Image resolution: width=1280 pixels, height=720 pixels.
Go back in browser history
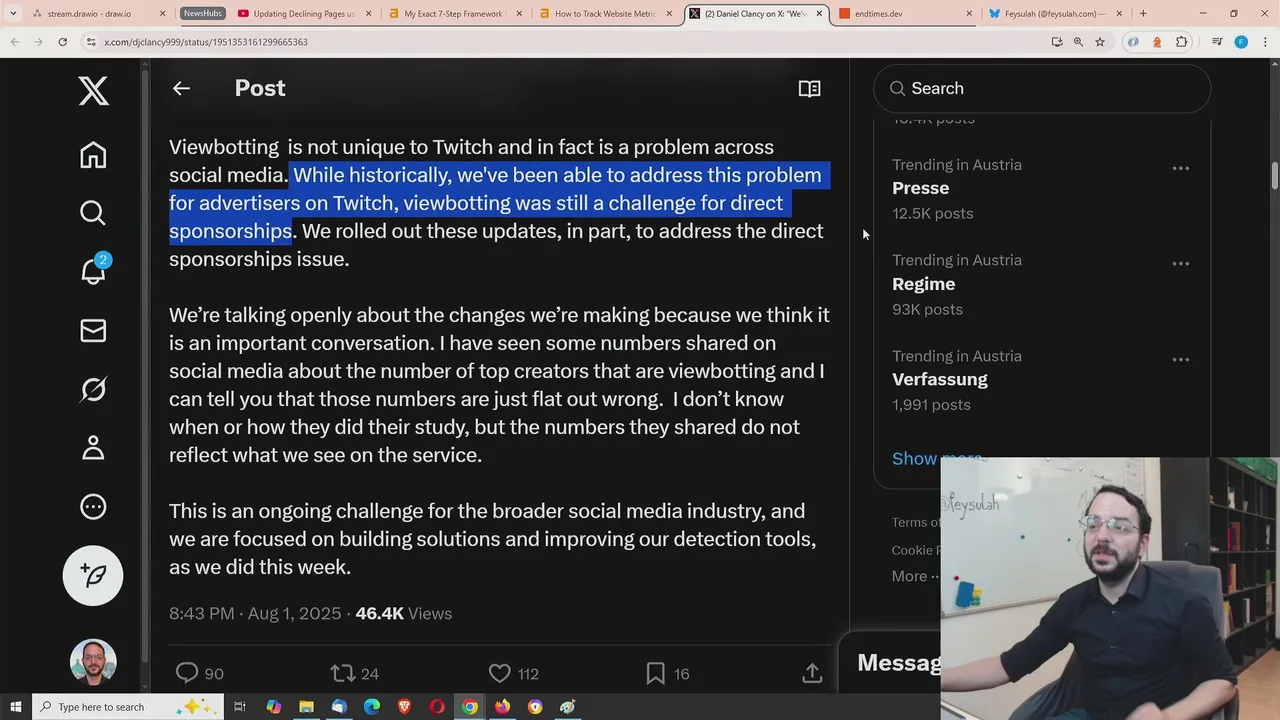coord(15,42)
